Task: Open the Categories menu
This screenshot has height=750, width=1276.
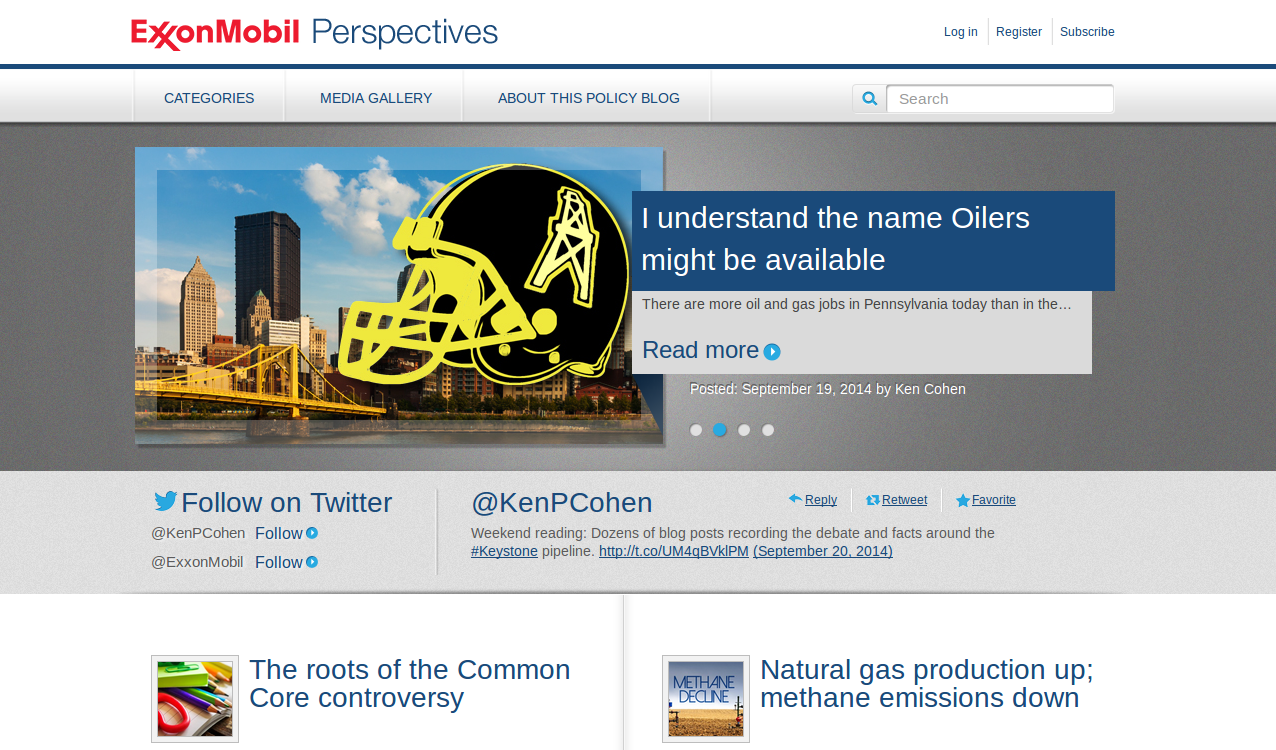Action: coord(209,98)
